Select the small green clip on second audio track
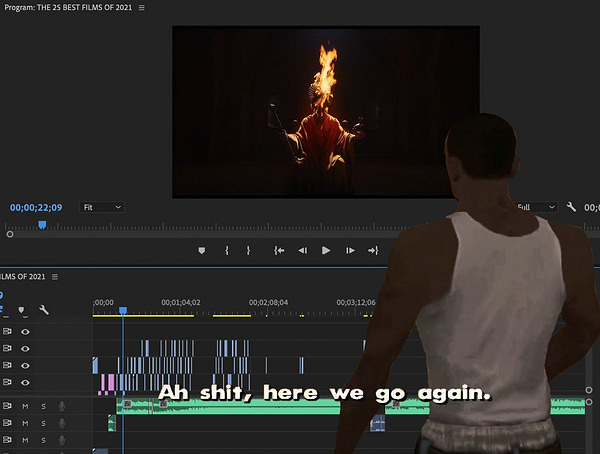The height and width of the screenshot is (454, 600). [112, 423]
